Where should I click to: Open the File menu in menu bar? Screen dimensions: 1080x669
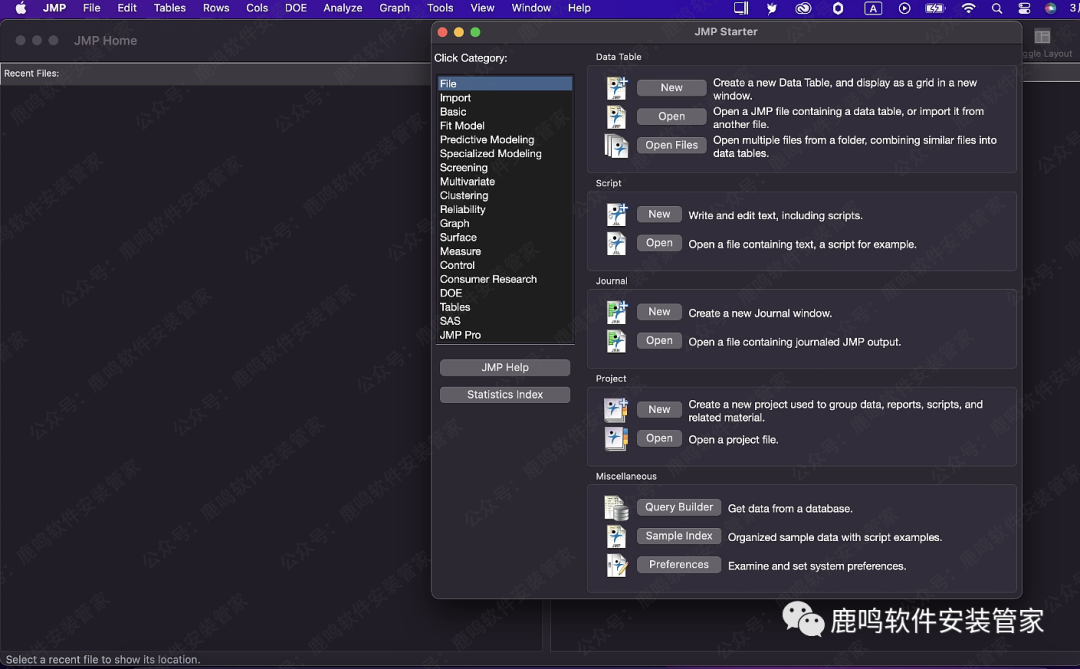92,8
